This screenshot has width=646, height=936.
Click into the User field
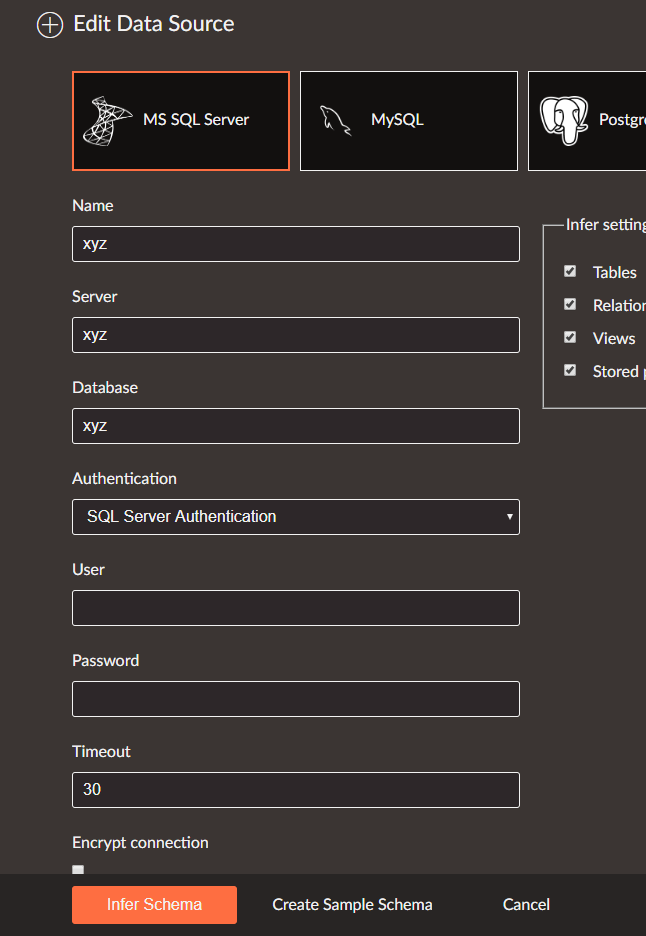click(296, 608)
